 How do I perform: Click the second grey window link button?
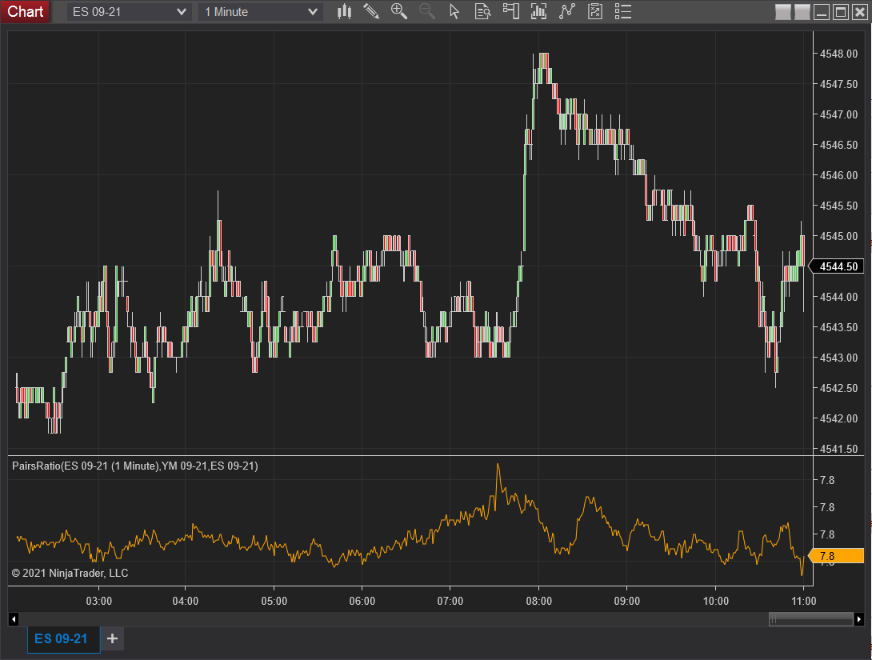[802, 12]
